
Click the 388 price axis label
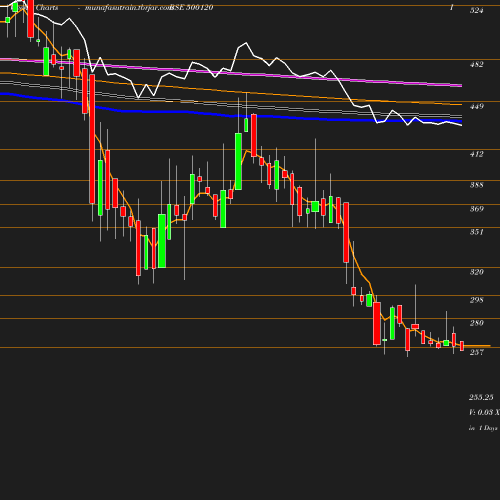(476, 185)
